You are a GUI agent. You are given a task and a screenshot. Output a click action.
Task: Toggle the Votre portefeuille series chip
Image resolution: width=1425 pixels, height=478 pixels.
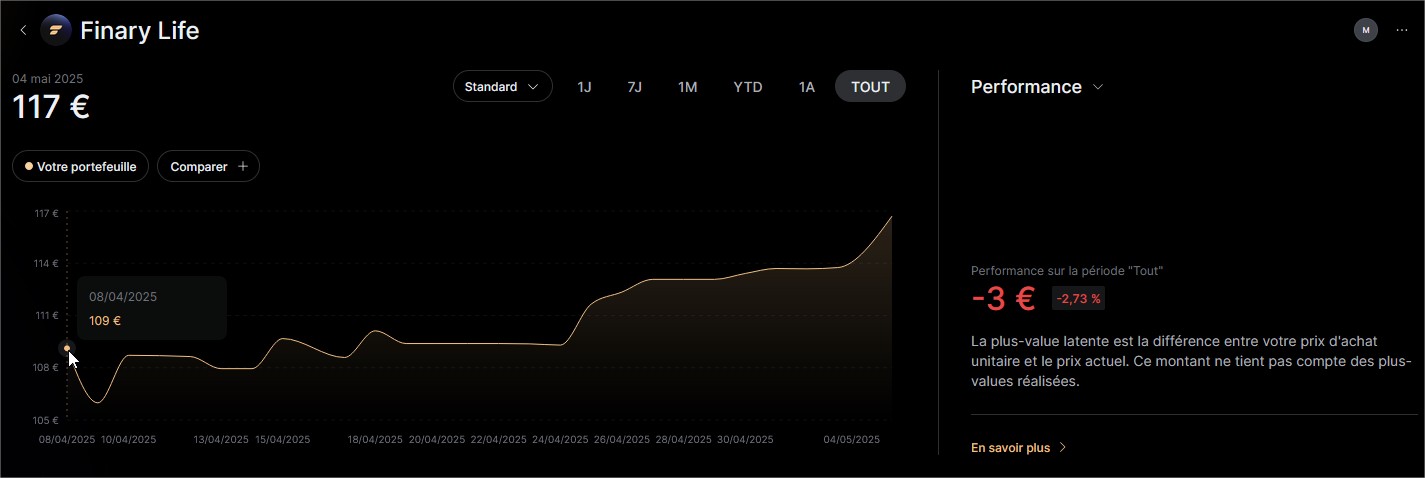(81, 167)
